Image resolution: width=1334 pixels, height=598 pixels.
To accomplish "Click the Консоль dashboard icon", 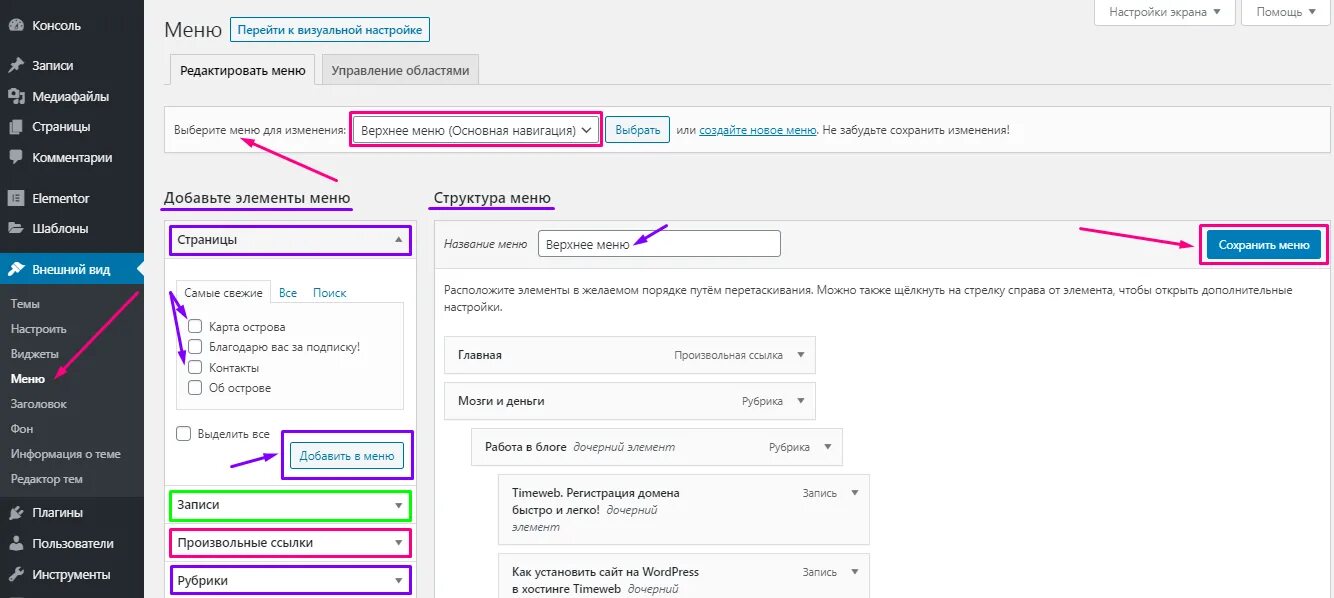I will [x=16, y=26].
